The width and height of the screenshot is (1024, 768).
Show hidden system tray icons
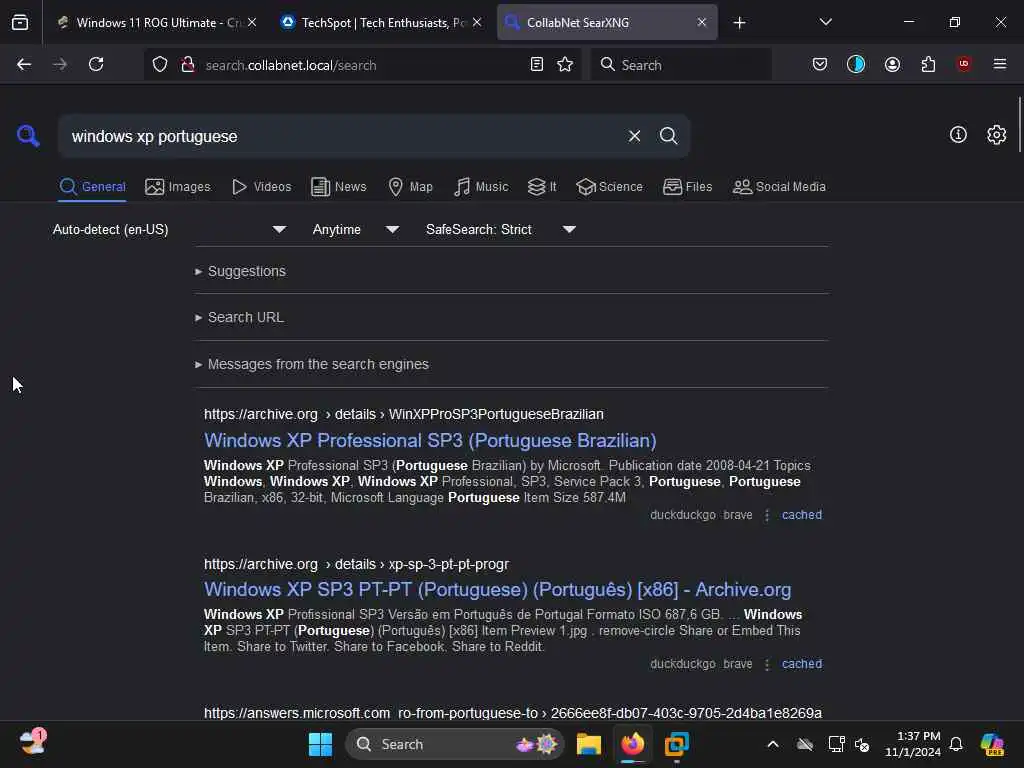point(773,744)
